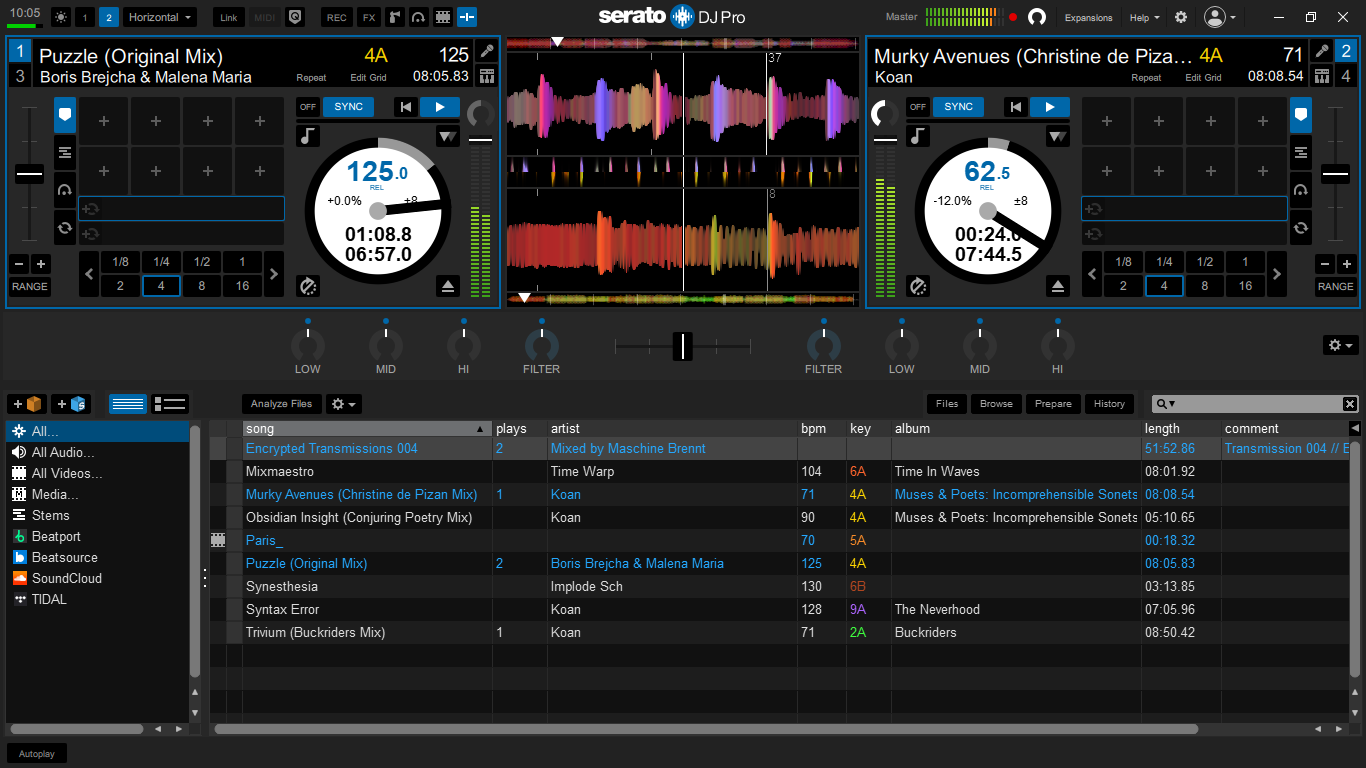This screenshot has width=1366, height=768.
Task: Click the Analyze Files button
Action: [281, 404]
